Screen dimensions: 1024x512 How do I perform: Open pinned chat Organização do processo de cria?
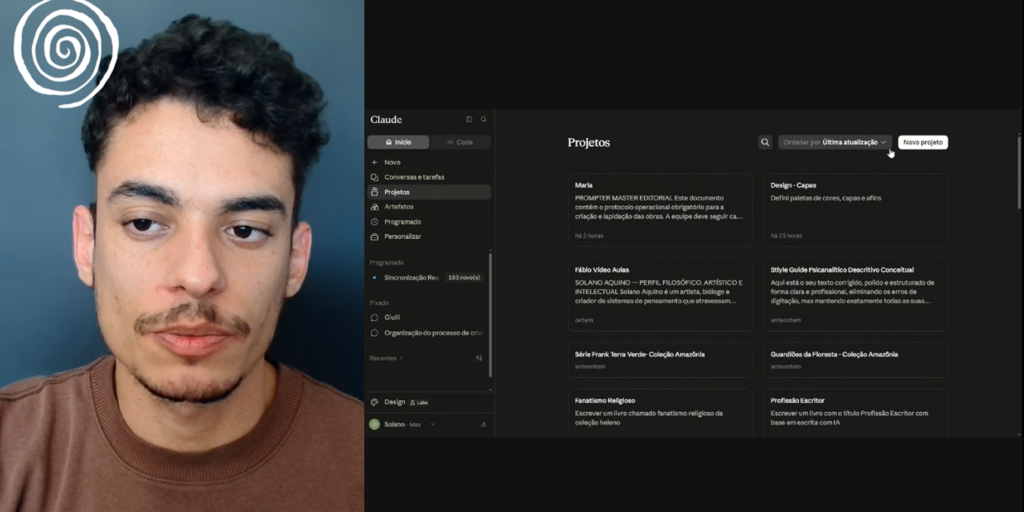(x=427, y=332)
